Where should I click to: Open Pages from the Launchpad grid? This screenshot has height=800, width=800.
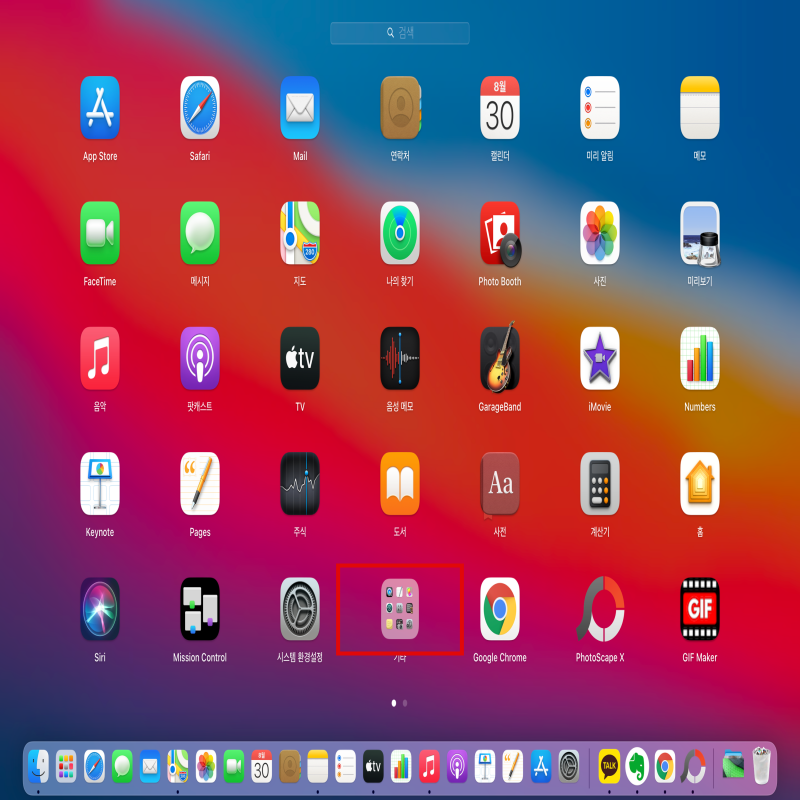pos(200,484)
